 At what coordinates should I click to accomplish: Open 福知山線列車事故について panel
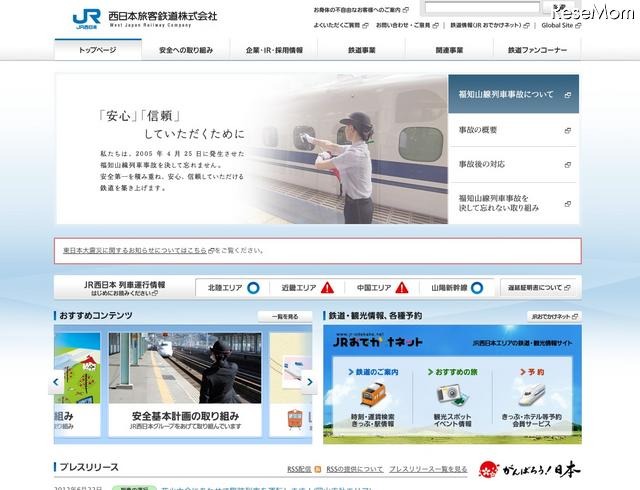513,94
